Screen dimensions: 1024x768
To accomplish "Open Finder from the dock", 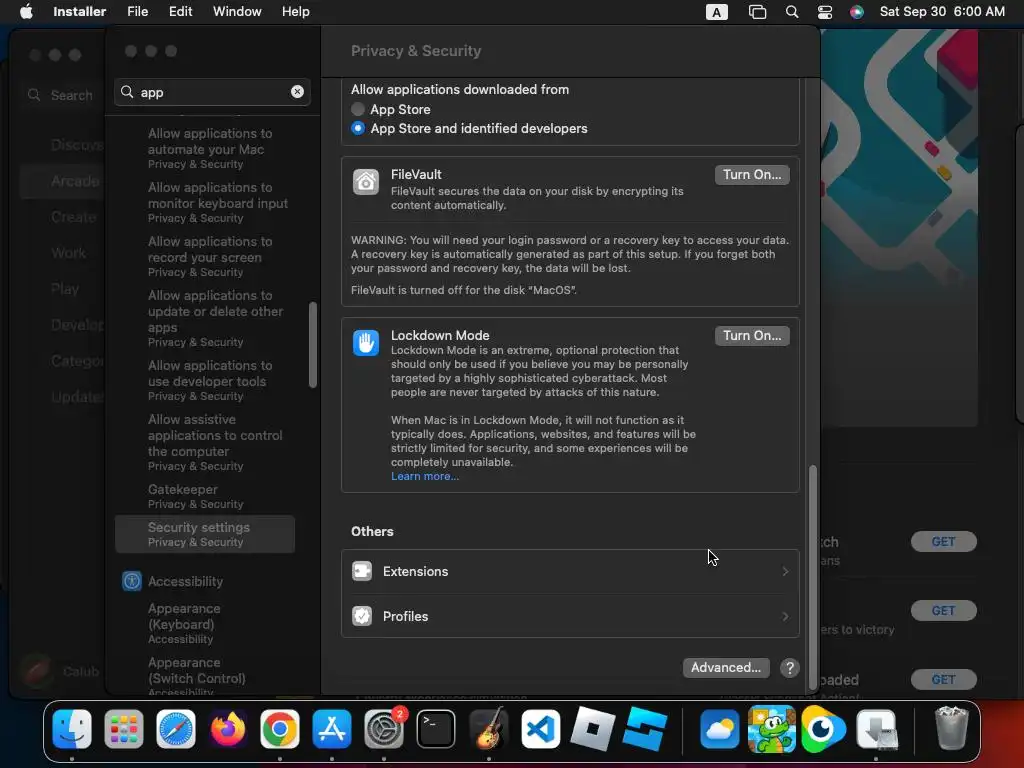I will tap(72, 729).
